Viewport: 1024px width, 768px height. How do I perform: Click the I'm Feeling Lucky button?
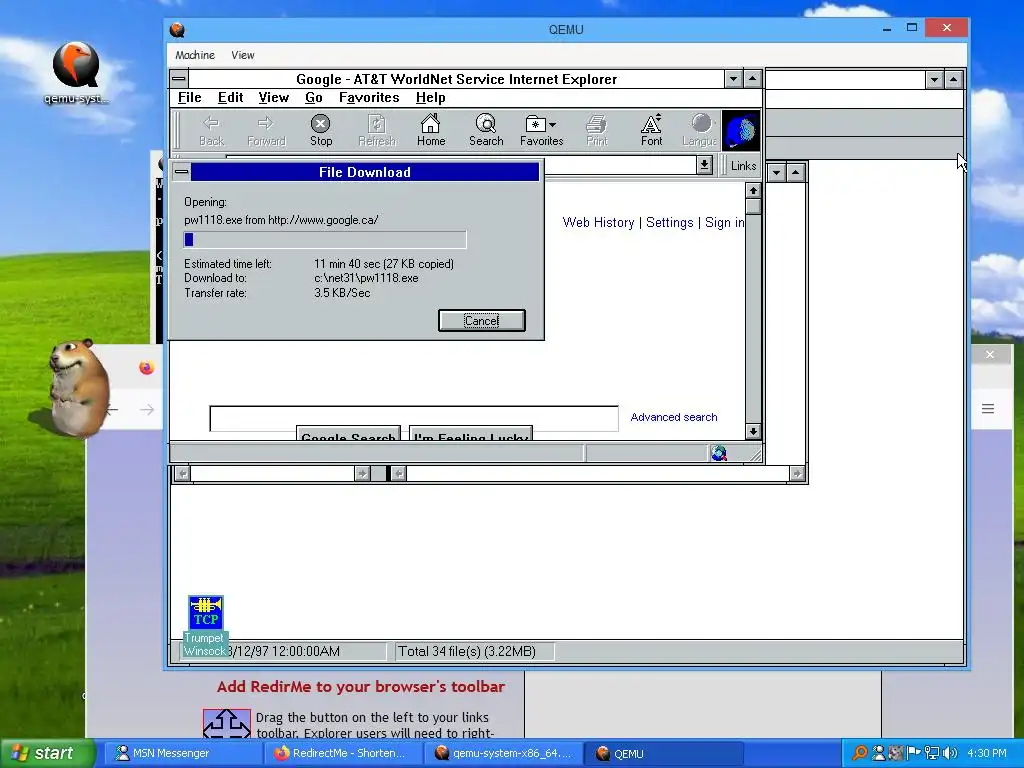tap(471, 434)
